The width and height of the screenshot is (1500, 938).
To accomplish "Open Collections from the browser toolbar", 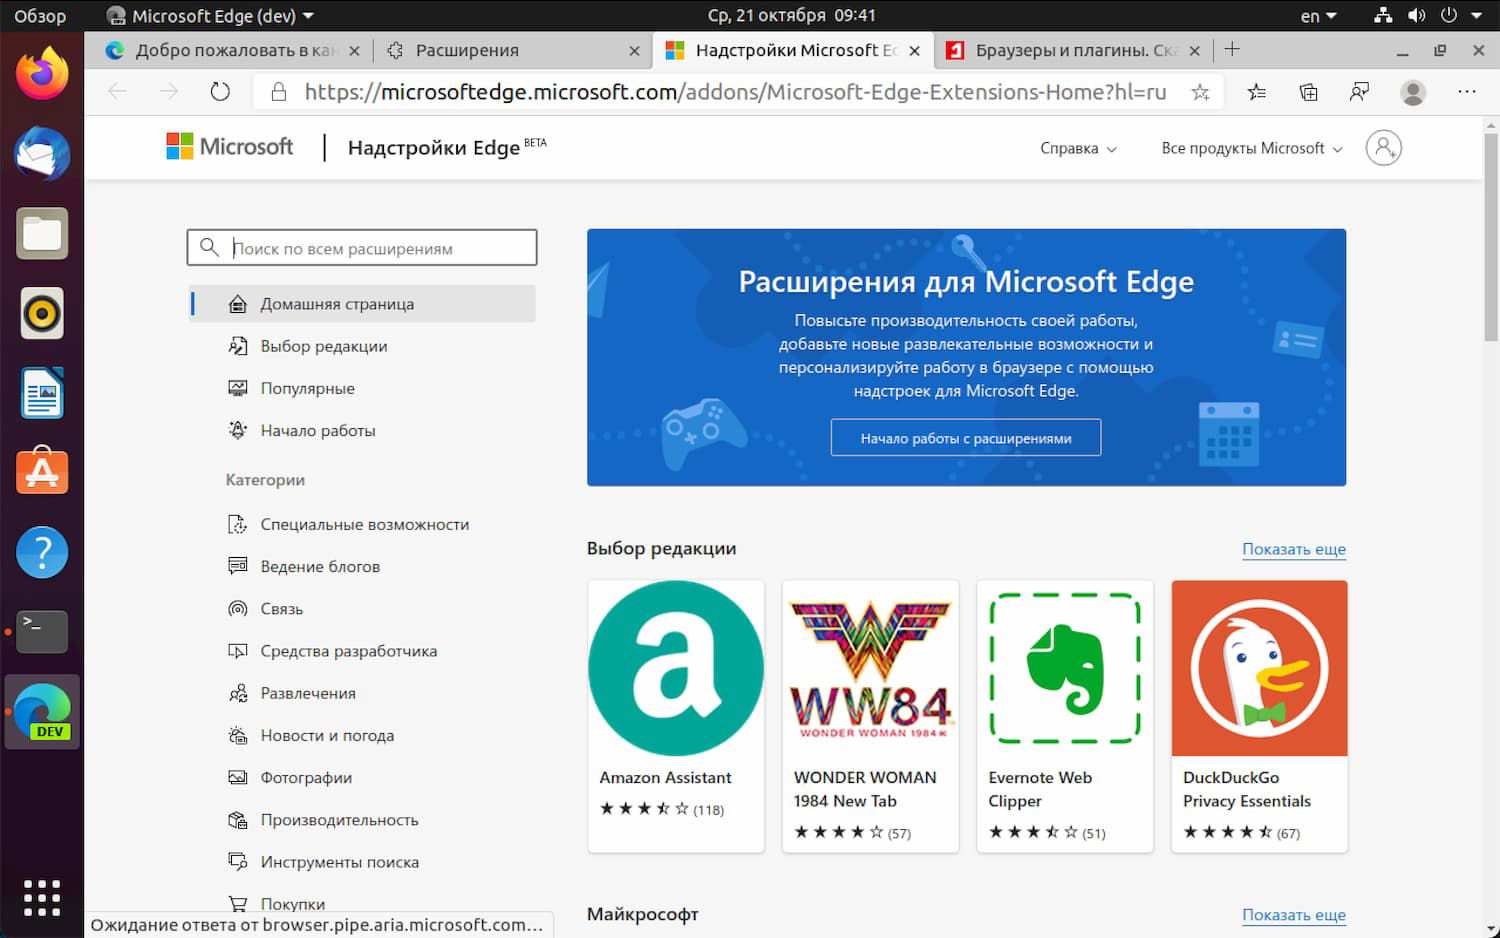I will click(1308, 91).
